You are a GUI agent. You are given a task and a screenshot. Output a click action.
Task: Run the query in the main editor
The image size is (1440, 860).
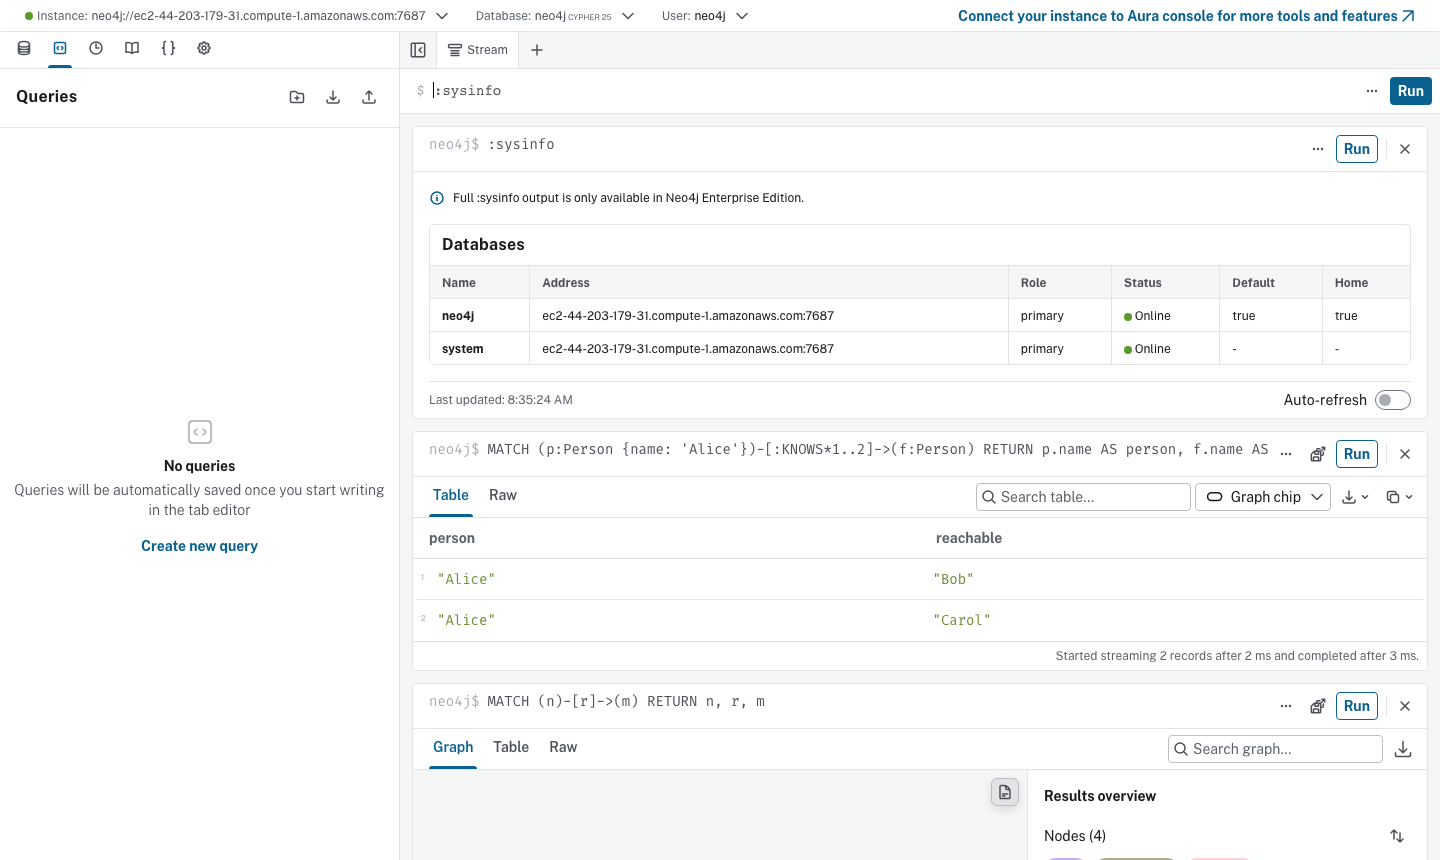[x=1411, y=91]
